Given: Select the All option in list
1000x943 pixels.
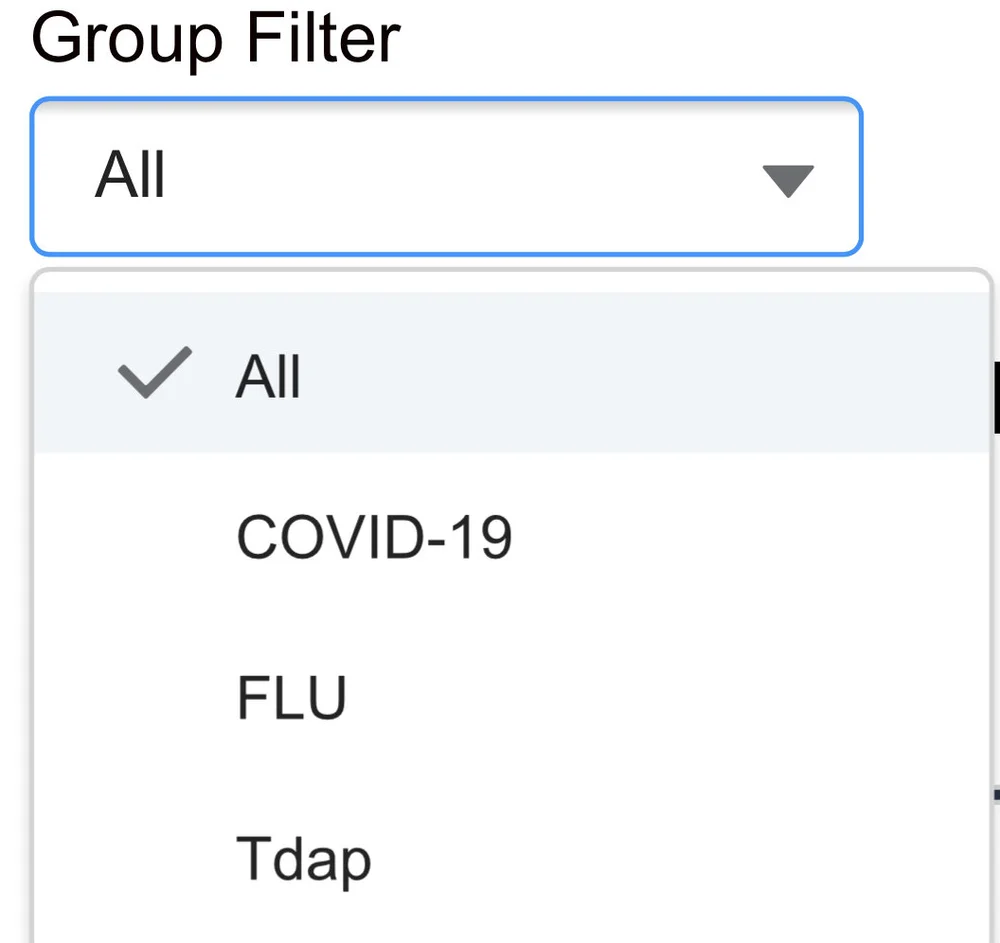Looking at the screenshot, I should point(511,373).
